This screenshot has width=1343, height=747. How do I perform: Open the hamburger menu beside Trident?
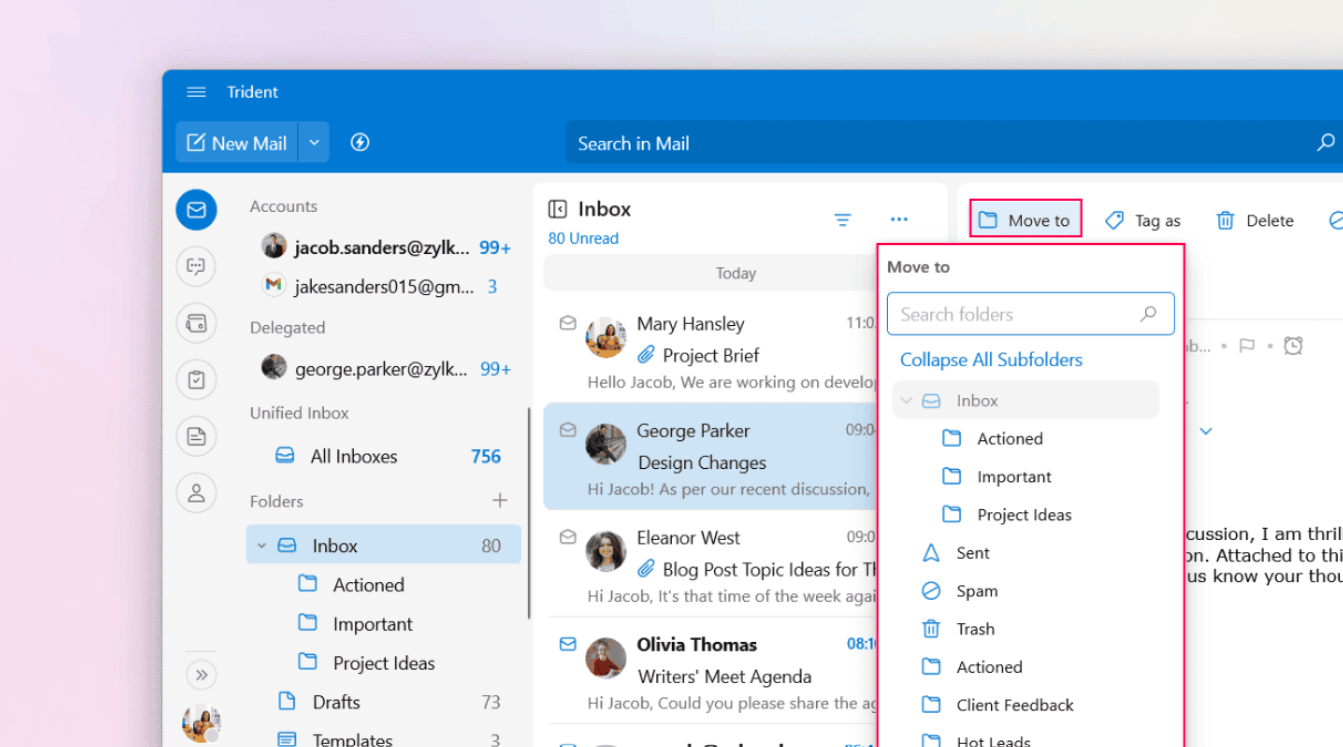coord(196,92)
